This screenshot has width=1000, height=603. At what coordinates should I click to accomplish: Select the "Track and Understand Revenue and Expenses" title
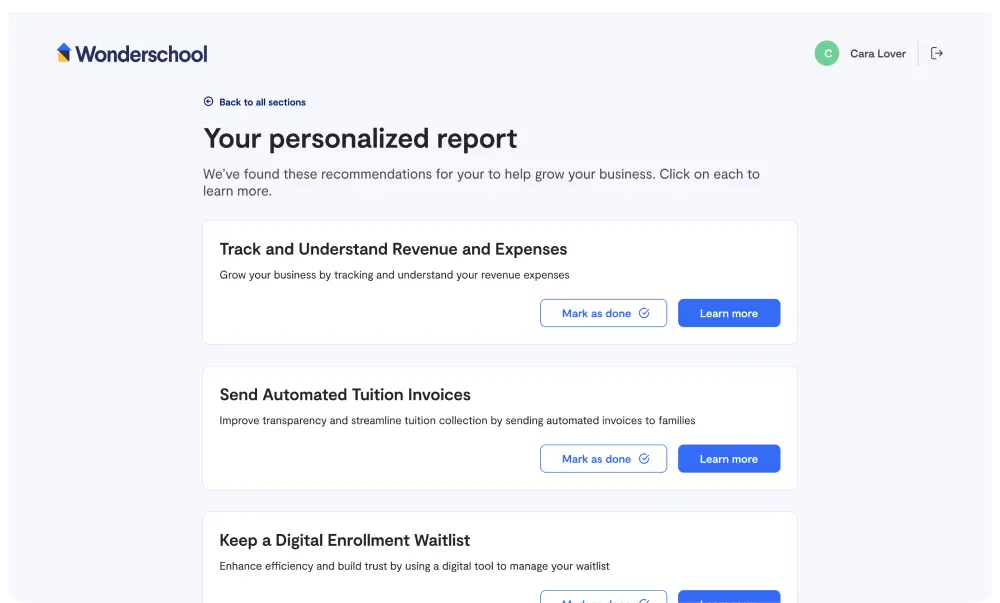click(x=393, y=249)
